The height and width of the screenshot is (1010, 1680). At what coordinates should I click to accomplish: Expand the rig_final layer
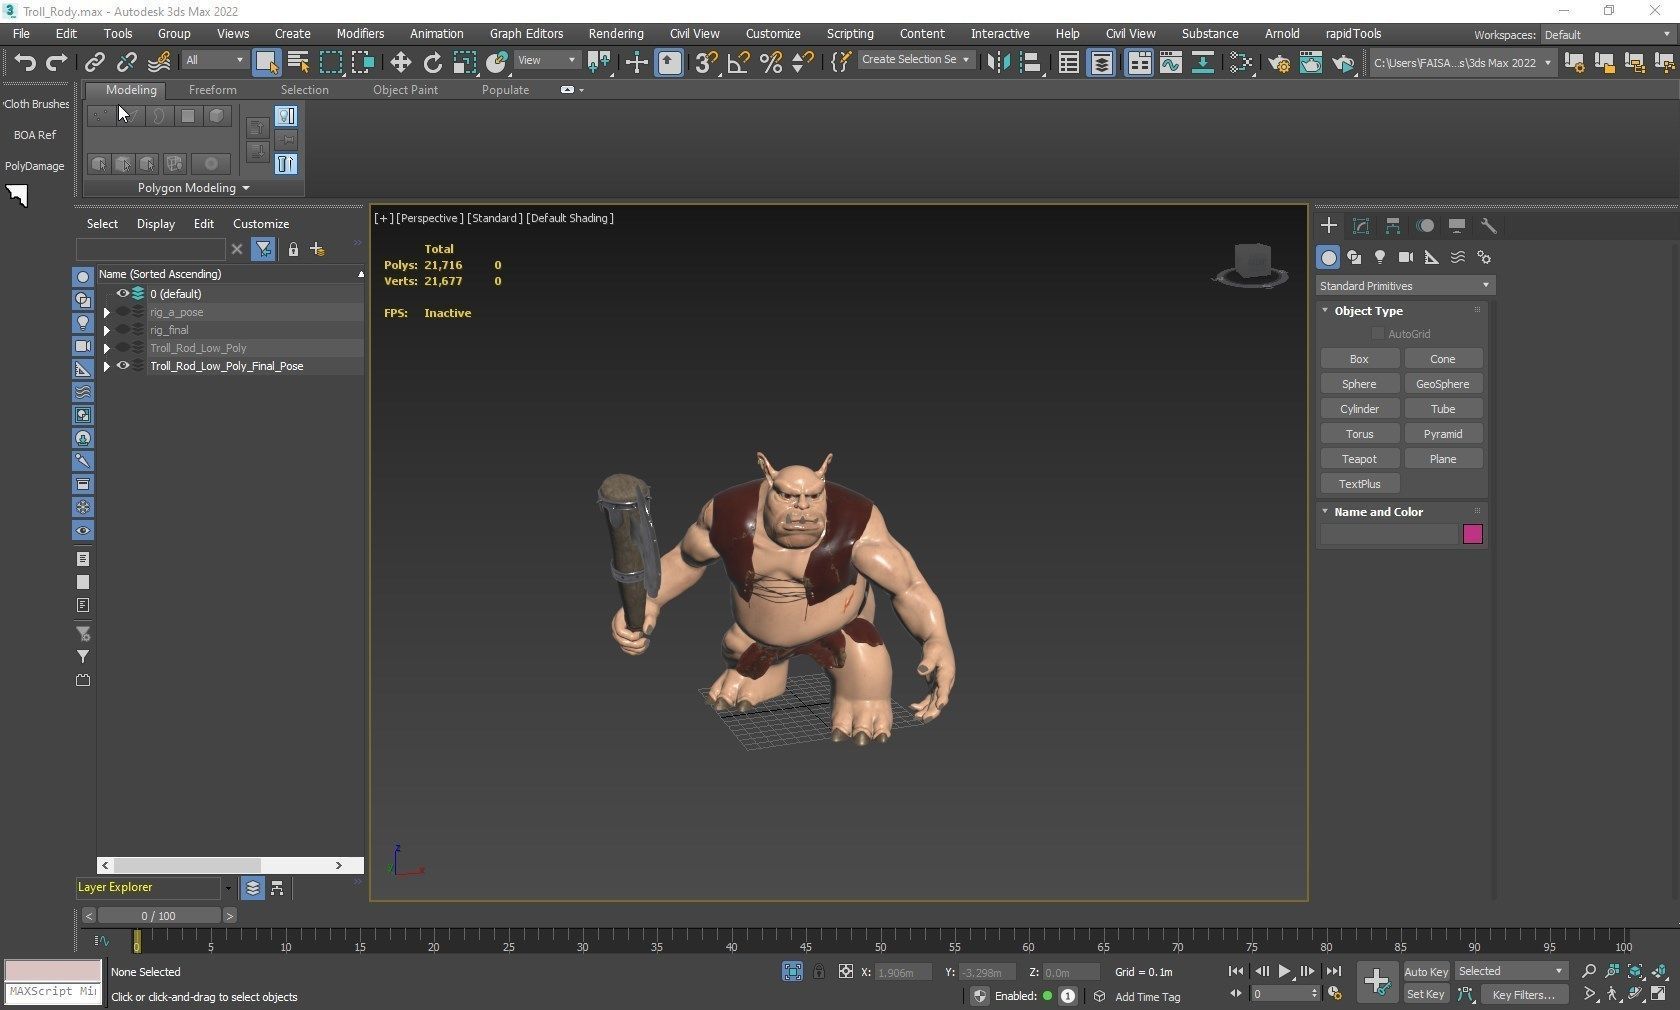(x=107, y=330)
